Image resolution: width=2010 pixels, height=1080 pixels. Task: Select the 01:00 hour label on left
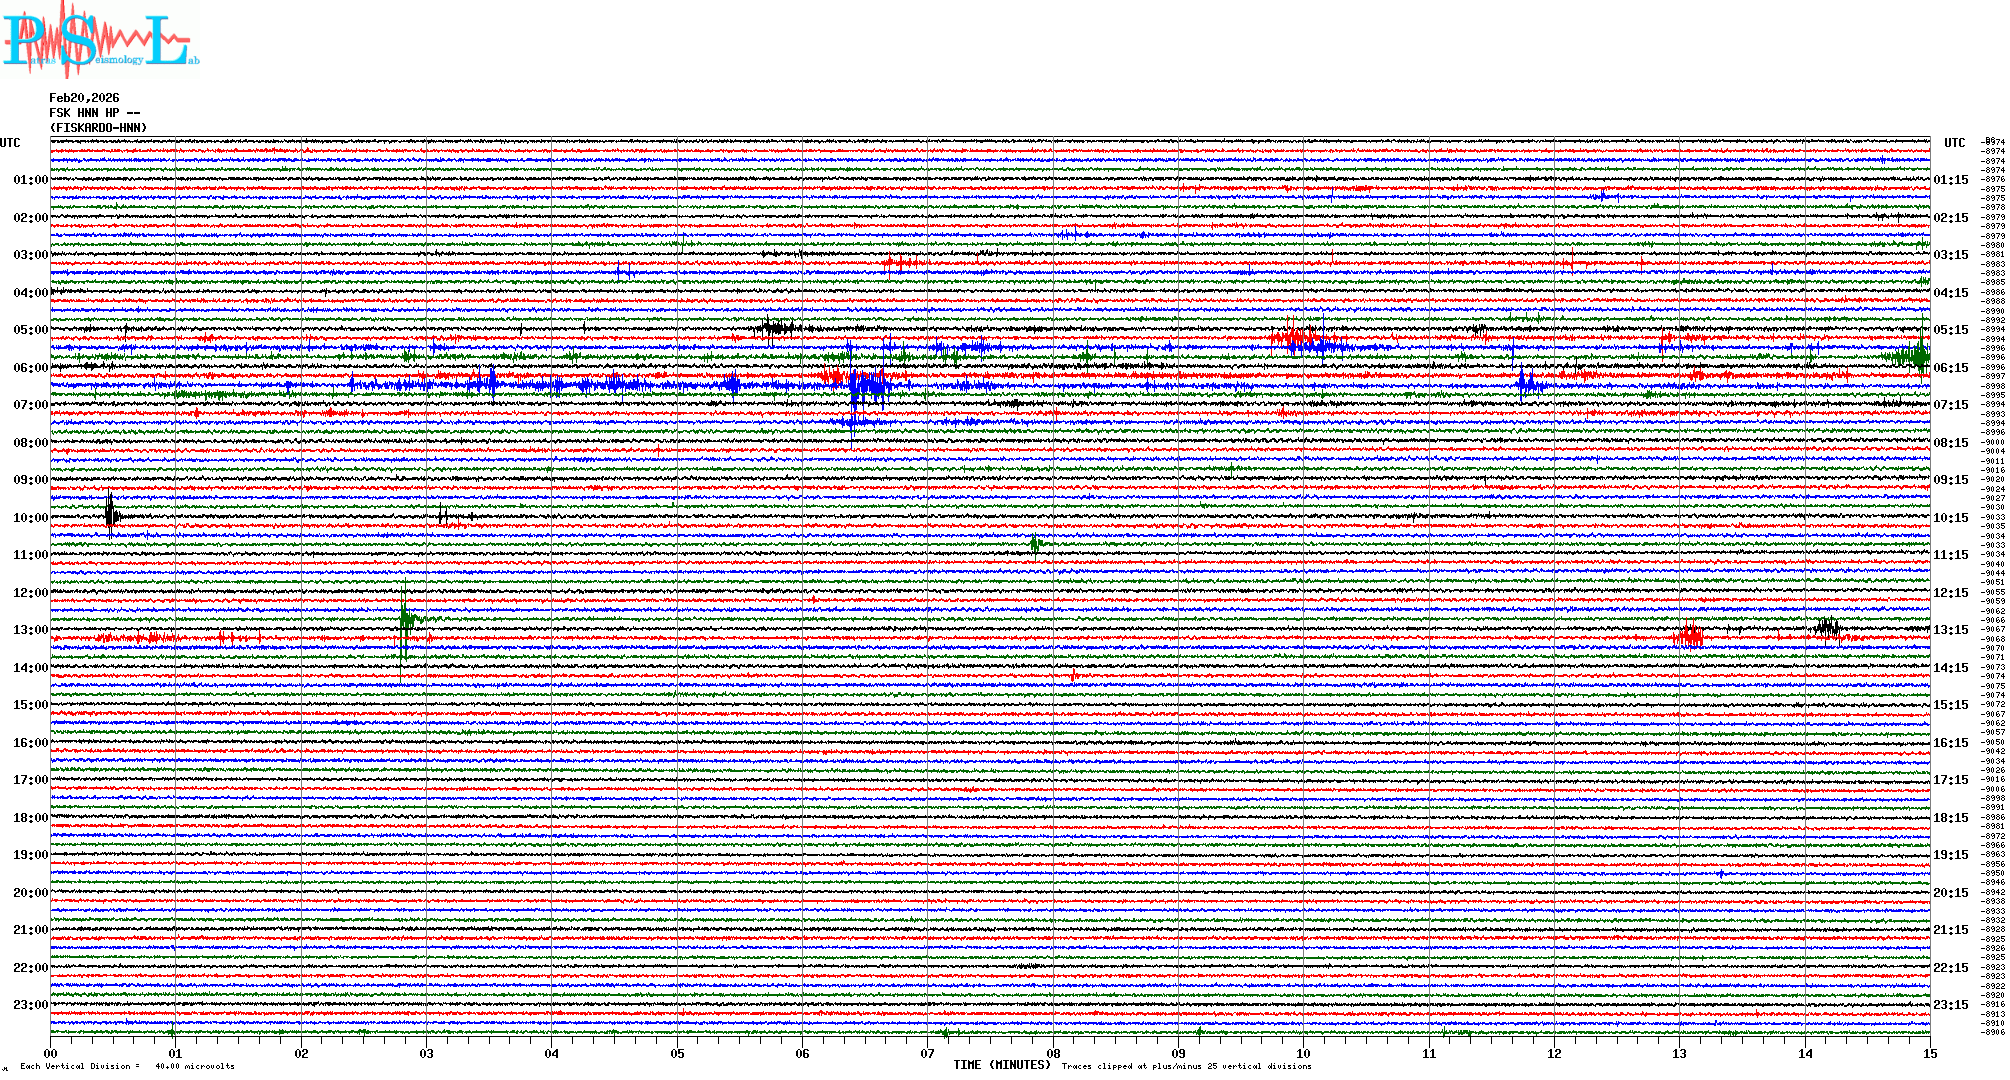30,180
